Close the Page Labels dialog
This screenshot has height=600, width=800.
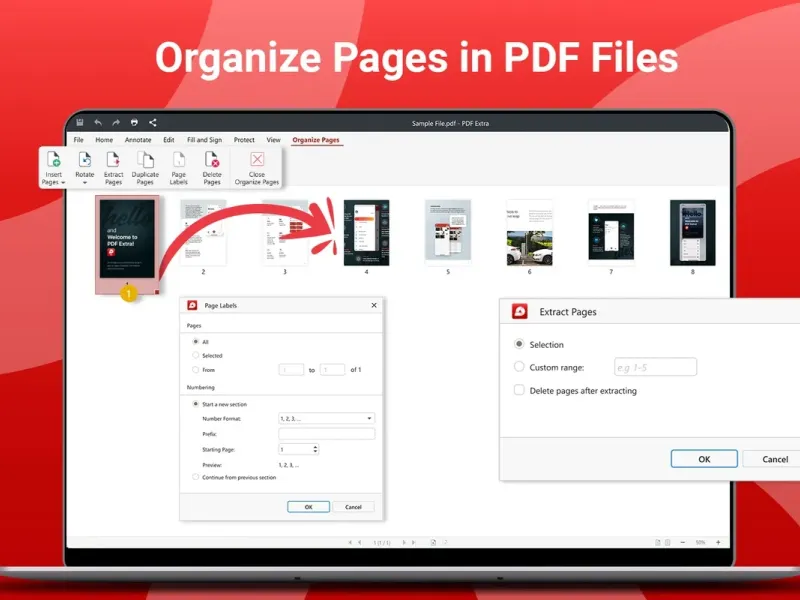(x=374, y=305)
